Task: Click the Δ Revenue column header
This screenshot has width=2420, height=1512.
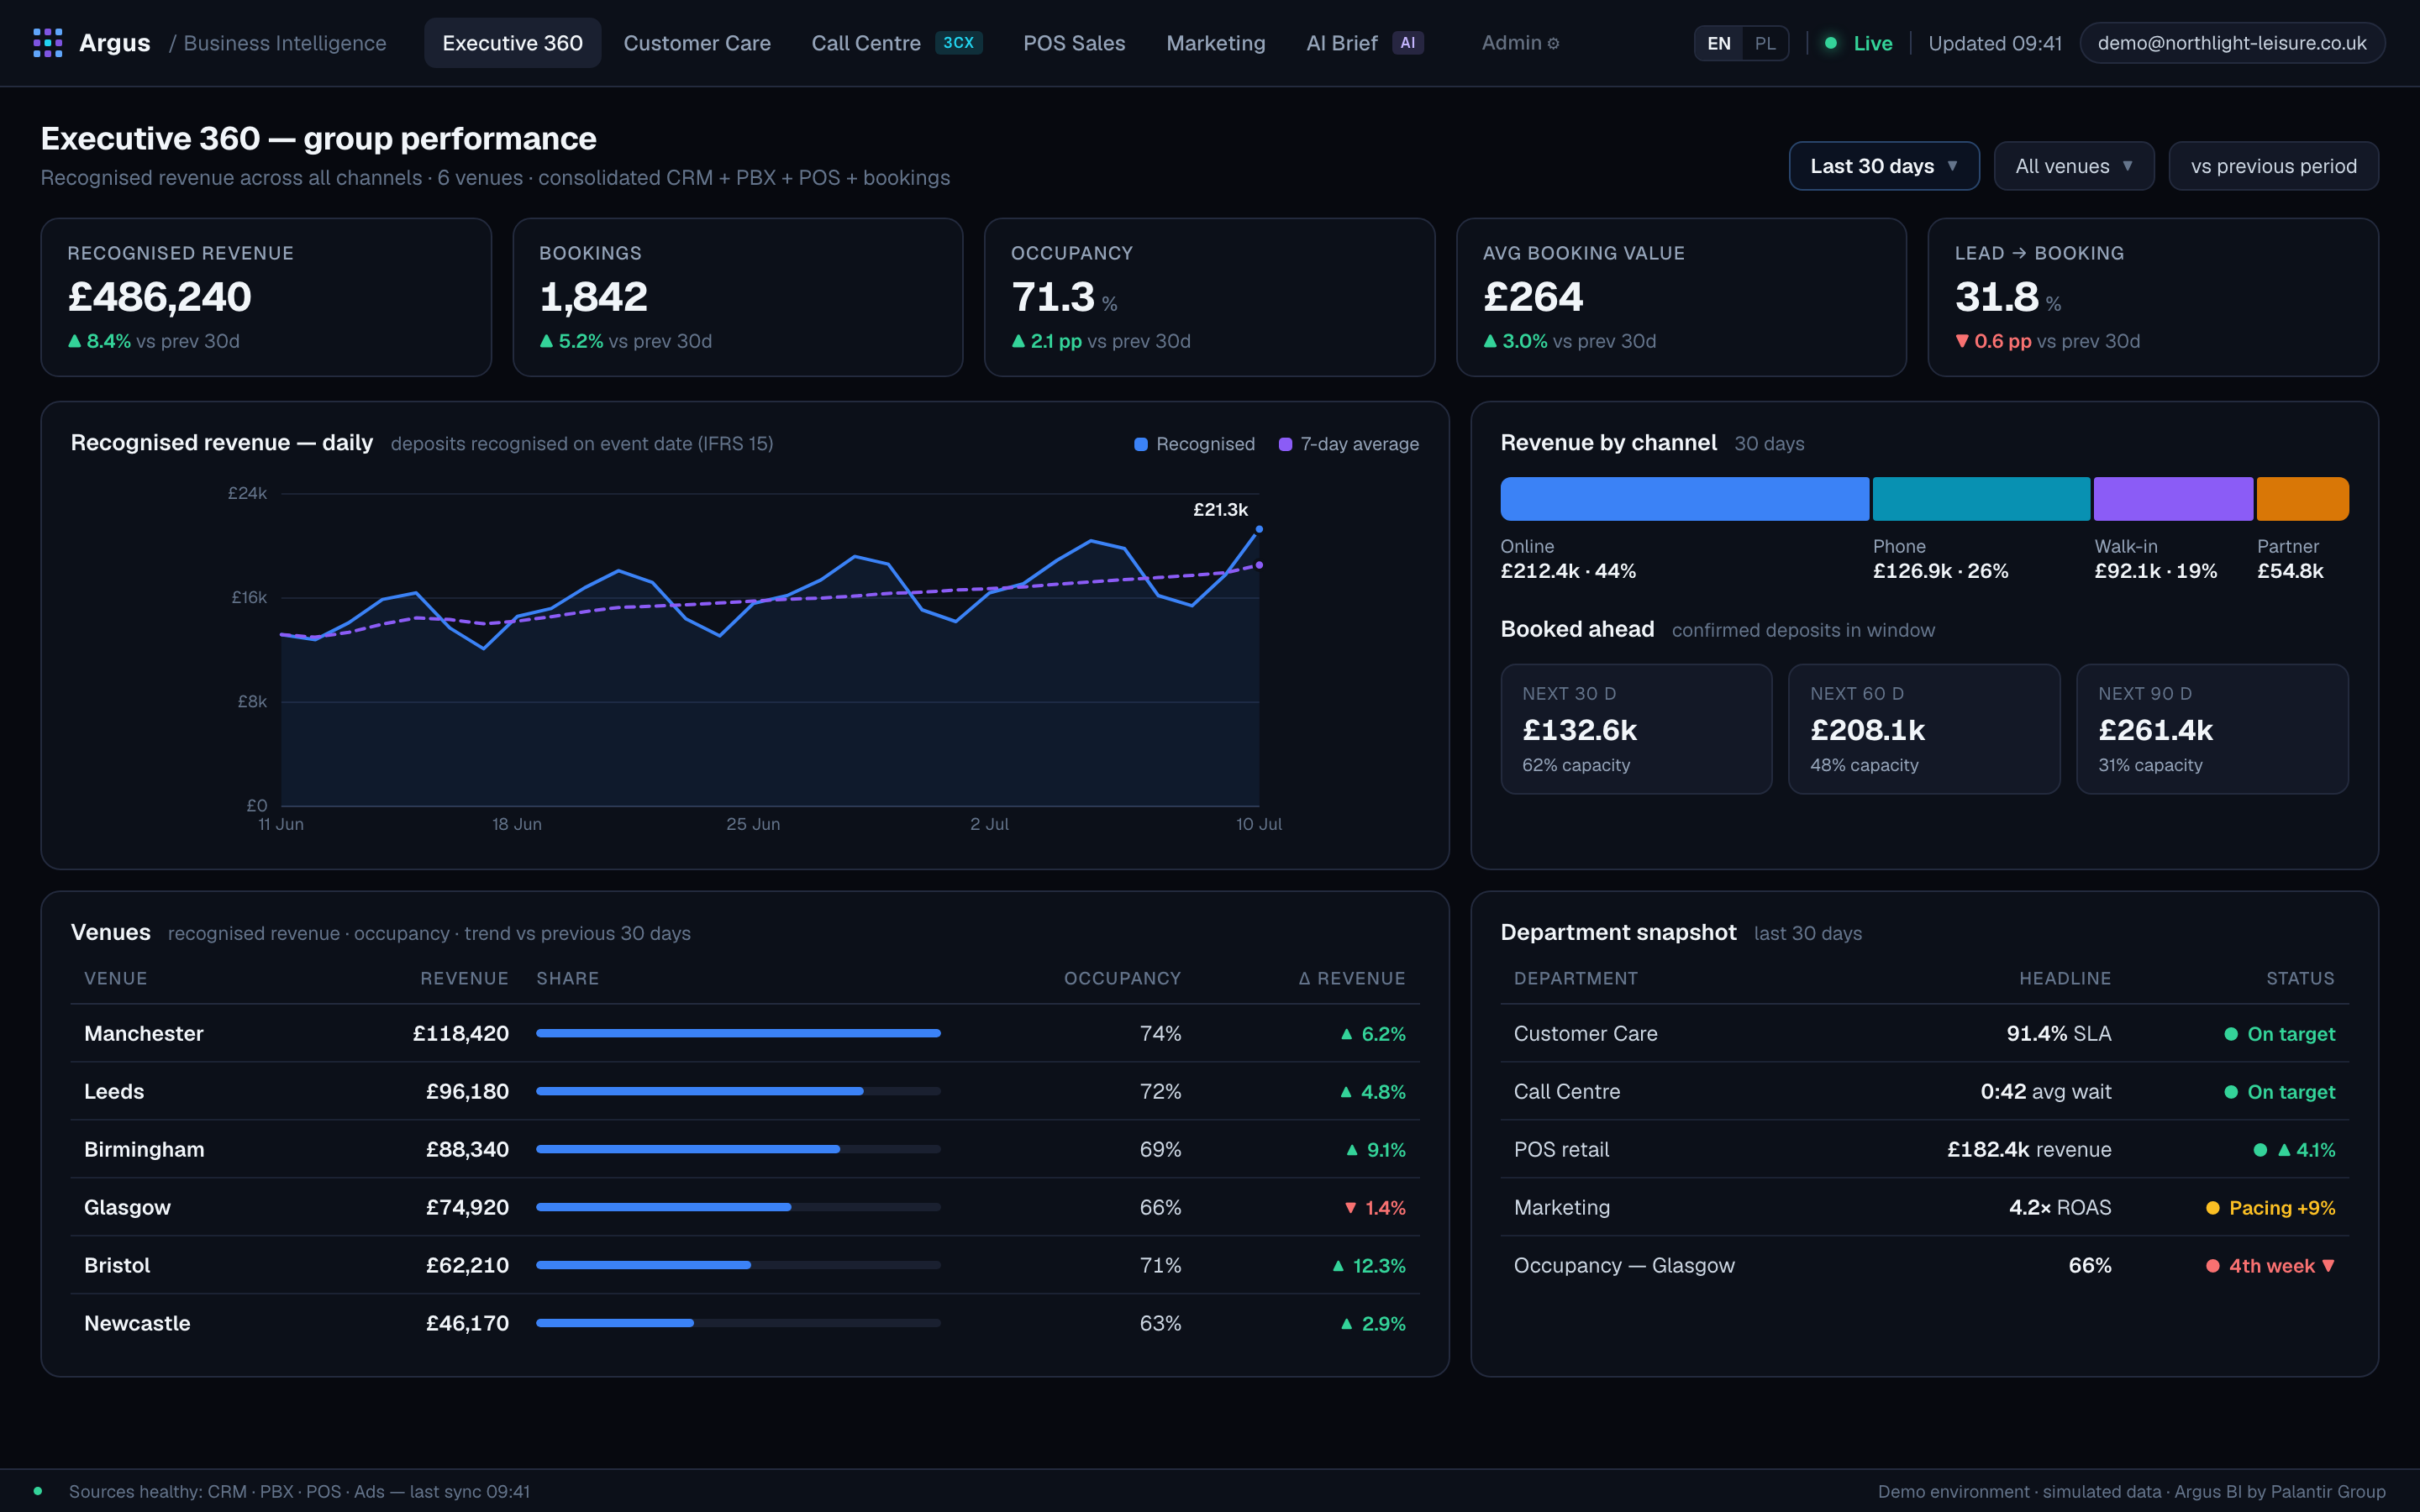Action: point(1352,978)
